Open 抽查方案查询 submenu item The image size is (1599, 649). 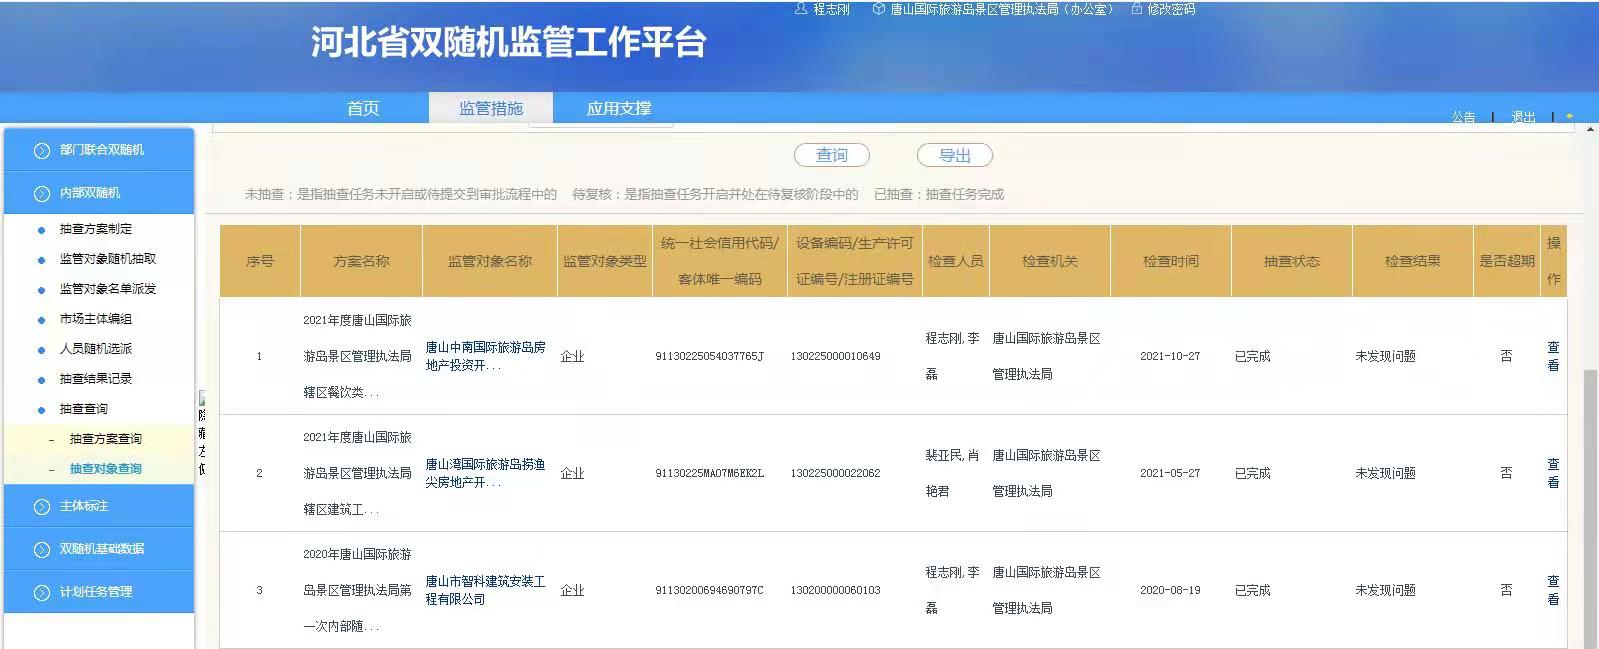[105, 439]
